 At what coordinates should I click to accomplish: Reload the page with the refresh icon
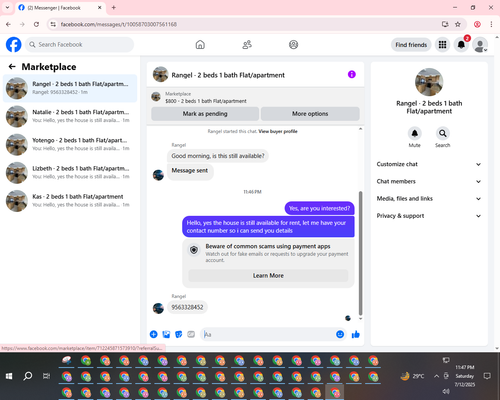point(36,24)
